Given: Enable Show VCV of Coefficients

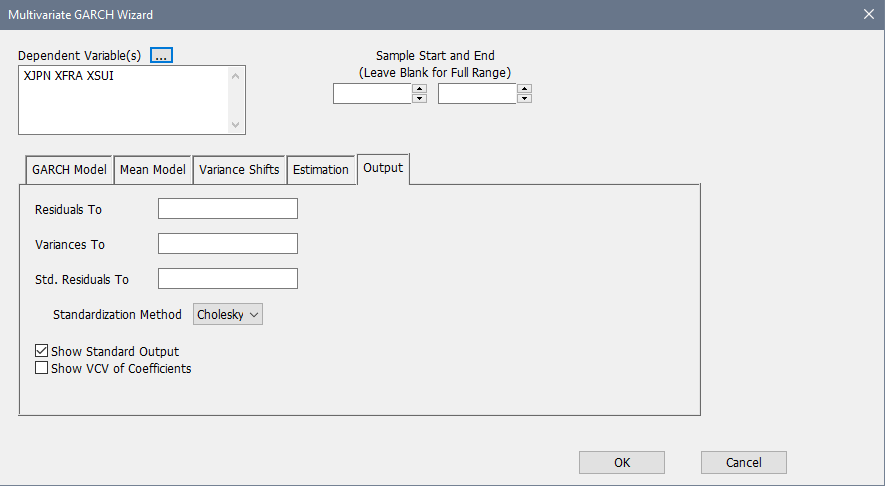Looking at the screenshot, I should click(42, 368).
